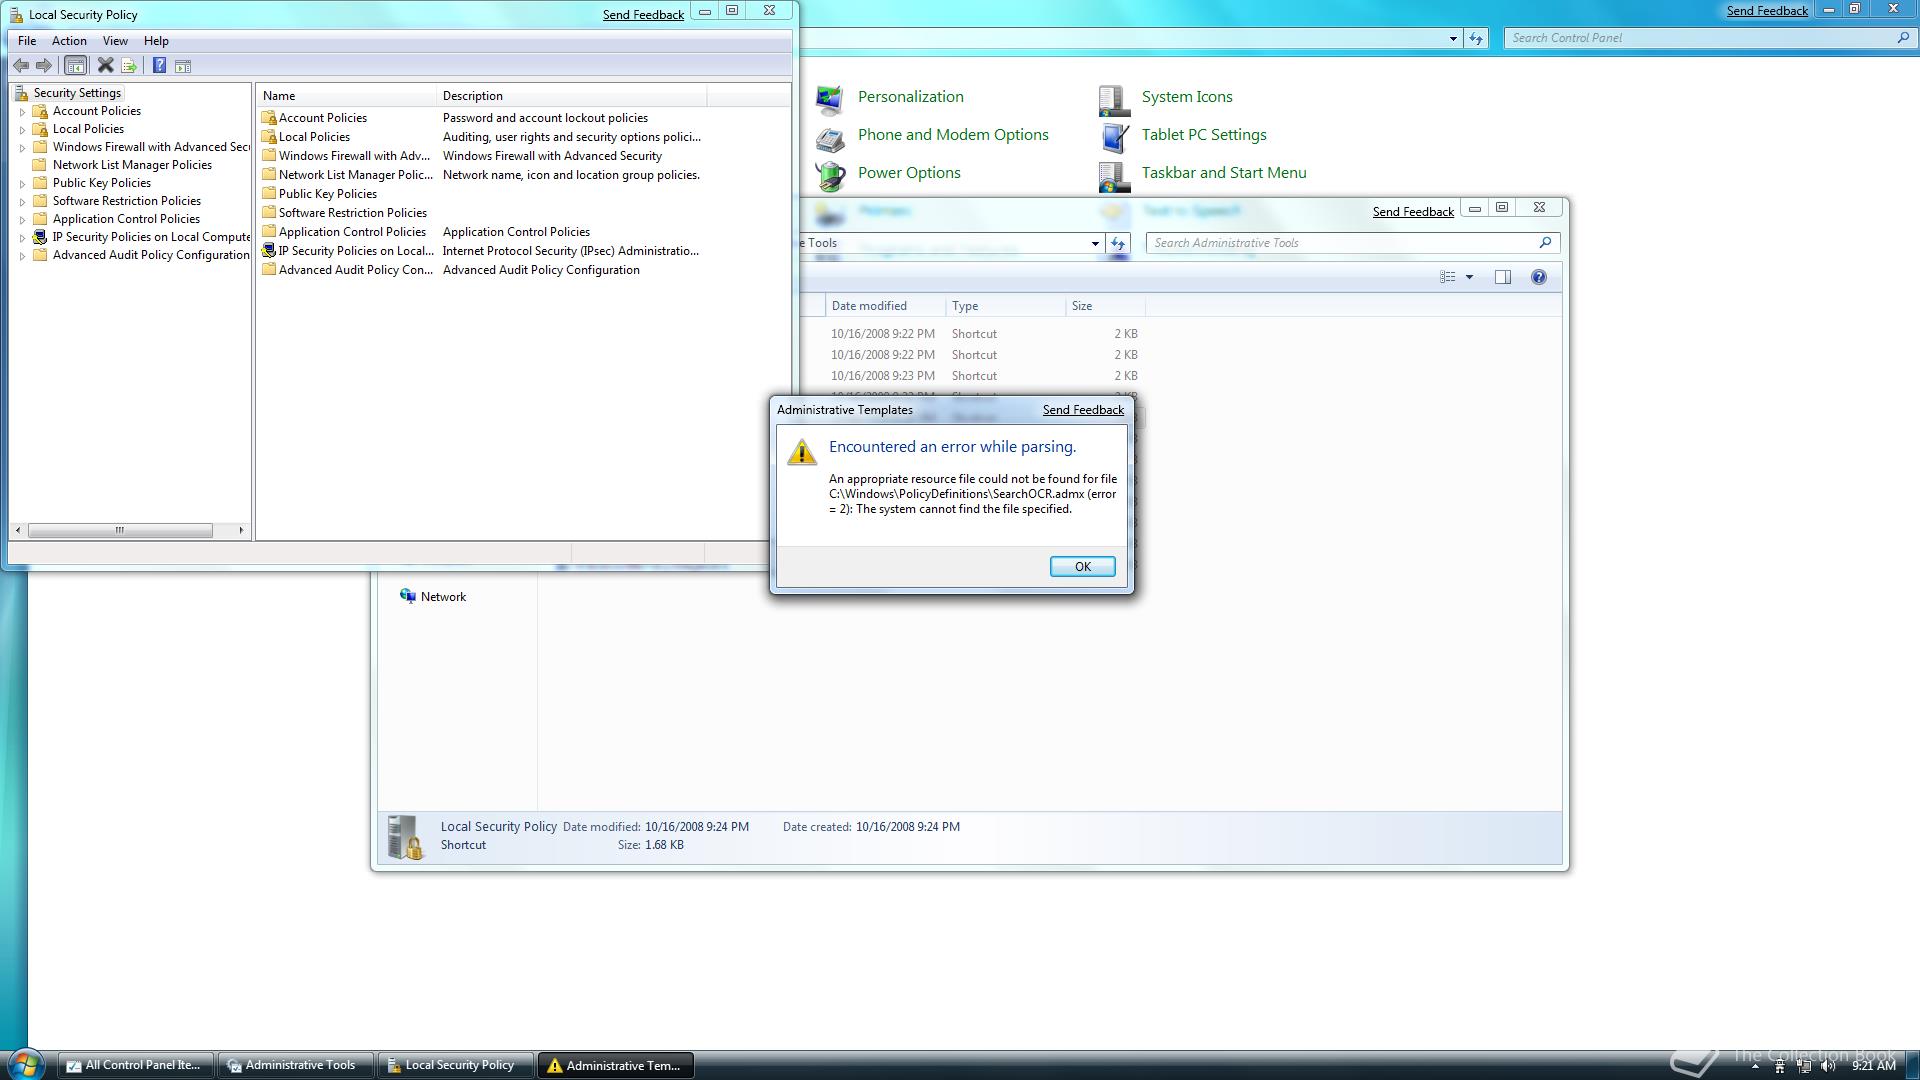Screen dimensions: 1920x1080
Task: Click the Help icon in Administrative Tools window
Action: click(x=1539, y=277)
